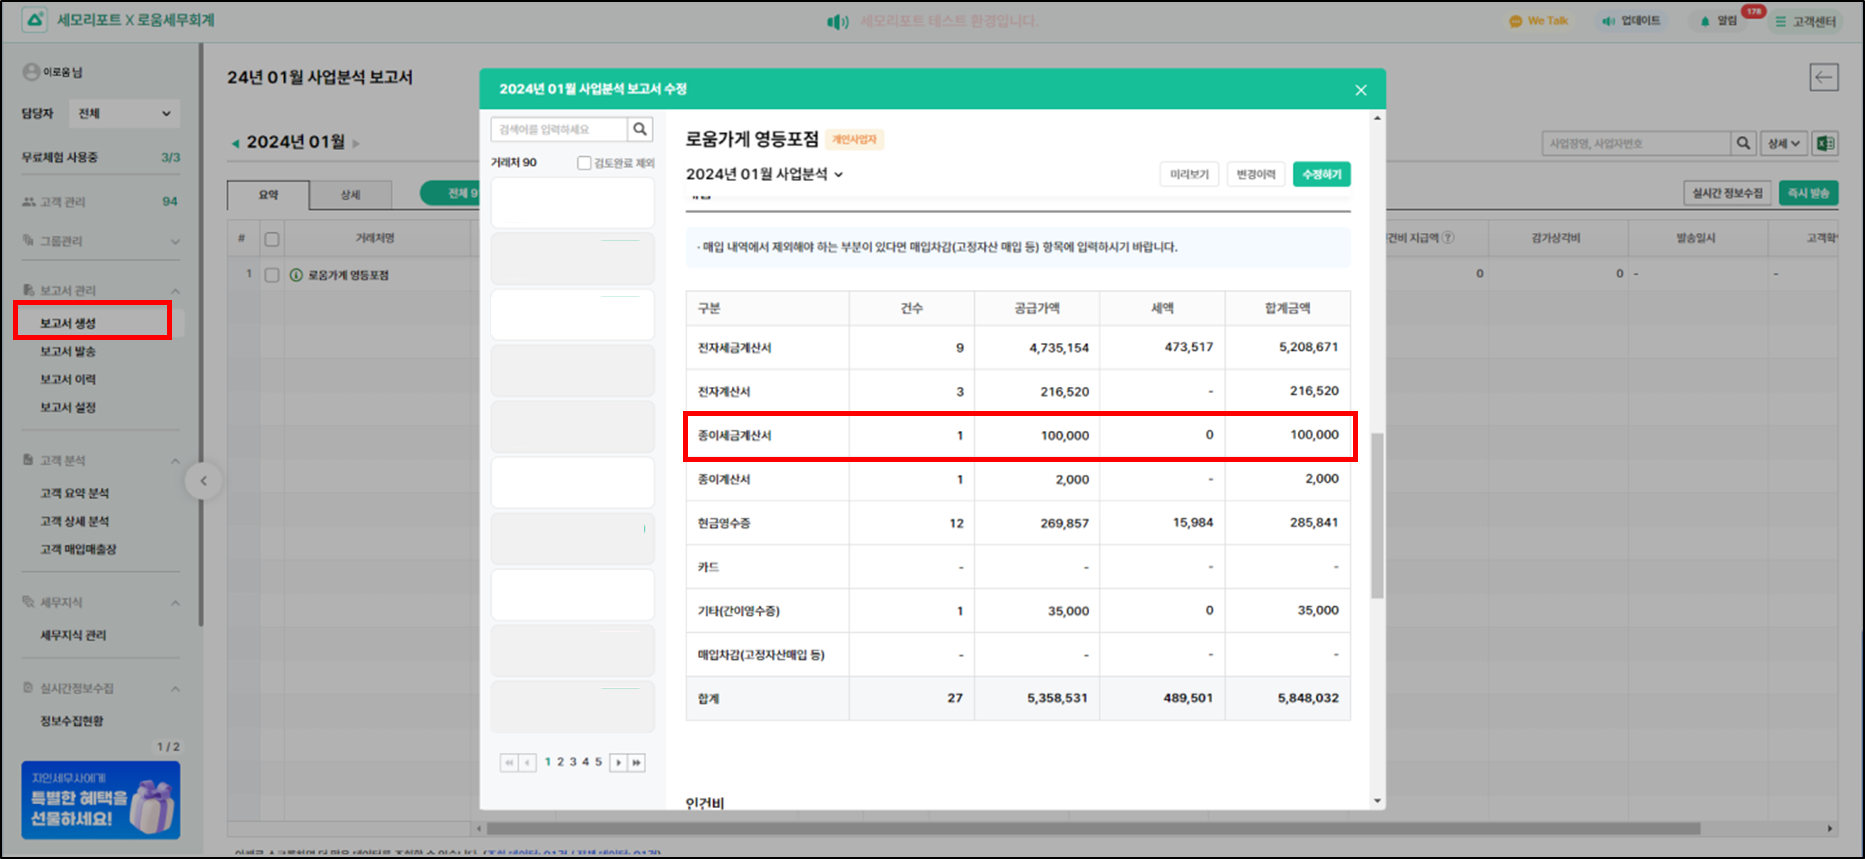The height and width of the screenshot is (859, 1865).
Task: Toggle the 검토완료 제외 checkbox
Action: pyautogui.click(x=584, y=163)
